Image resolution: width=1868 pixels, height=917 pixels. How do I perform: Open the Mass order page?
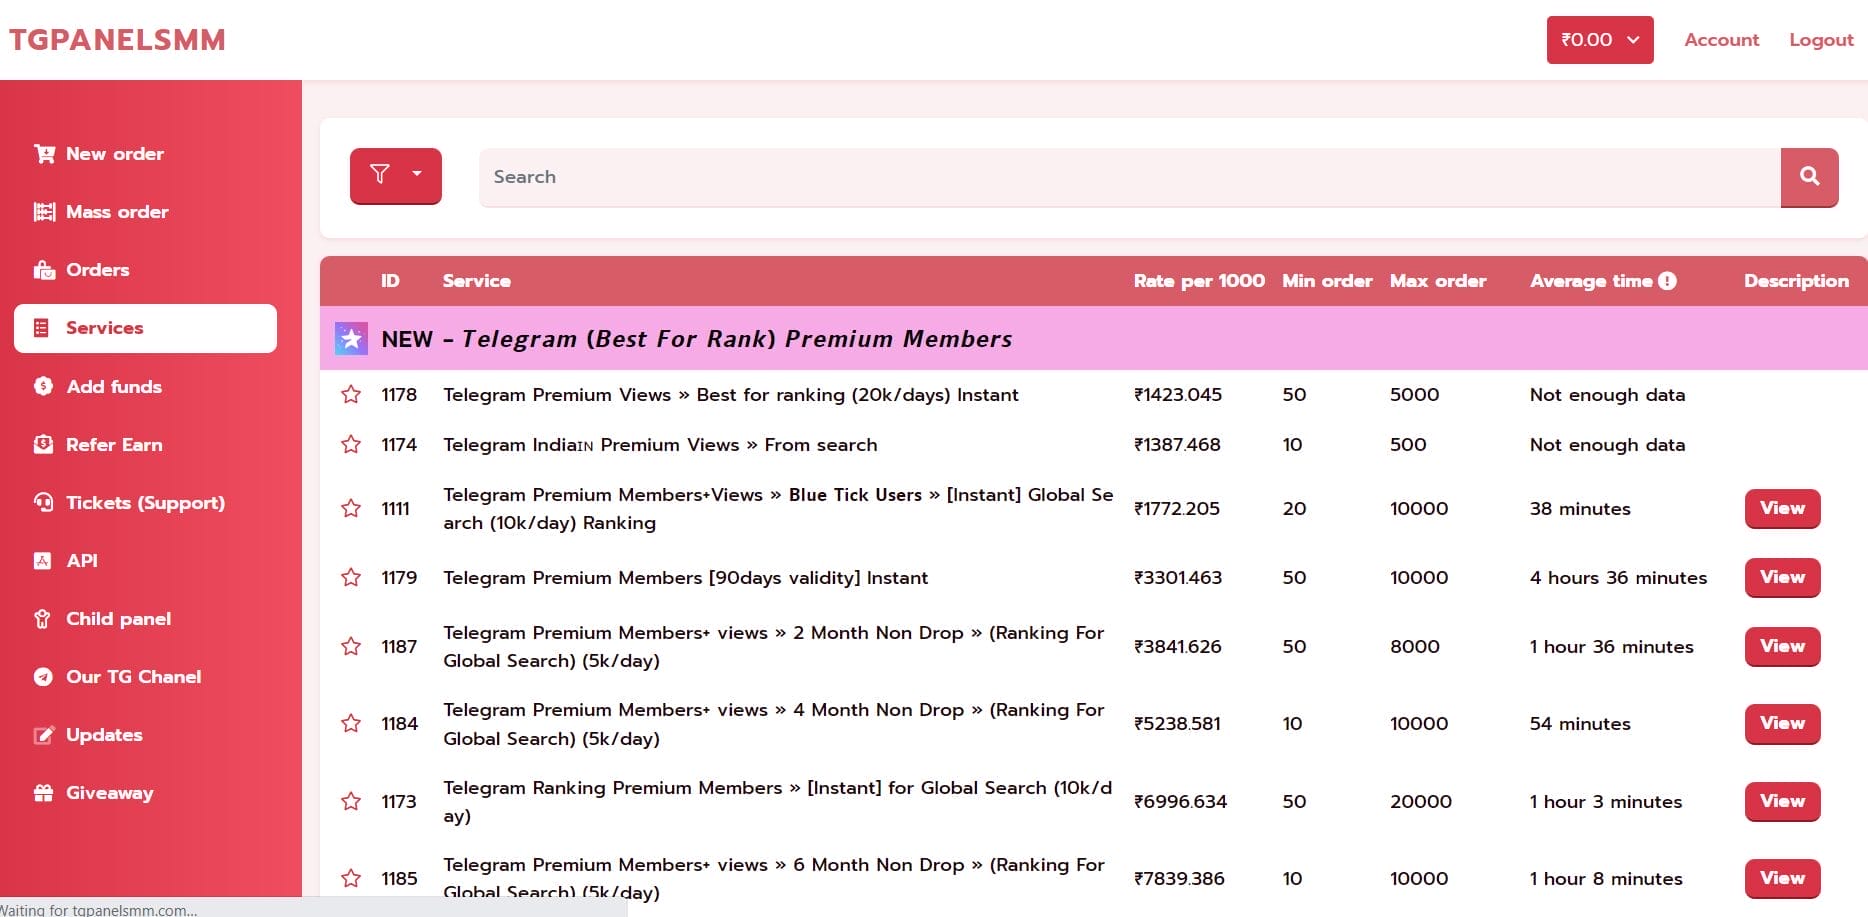(116, 212)
